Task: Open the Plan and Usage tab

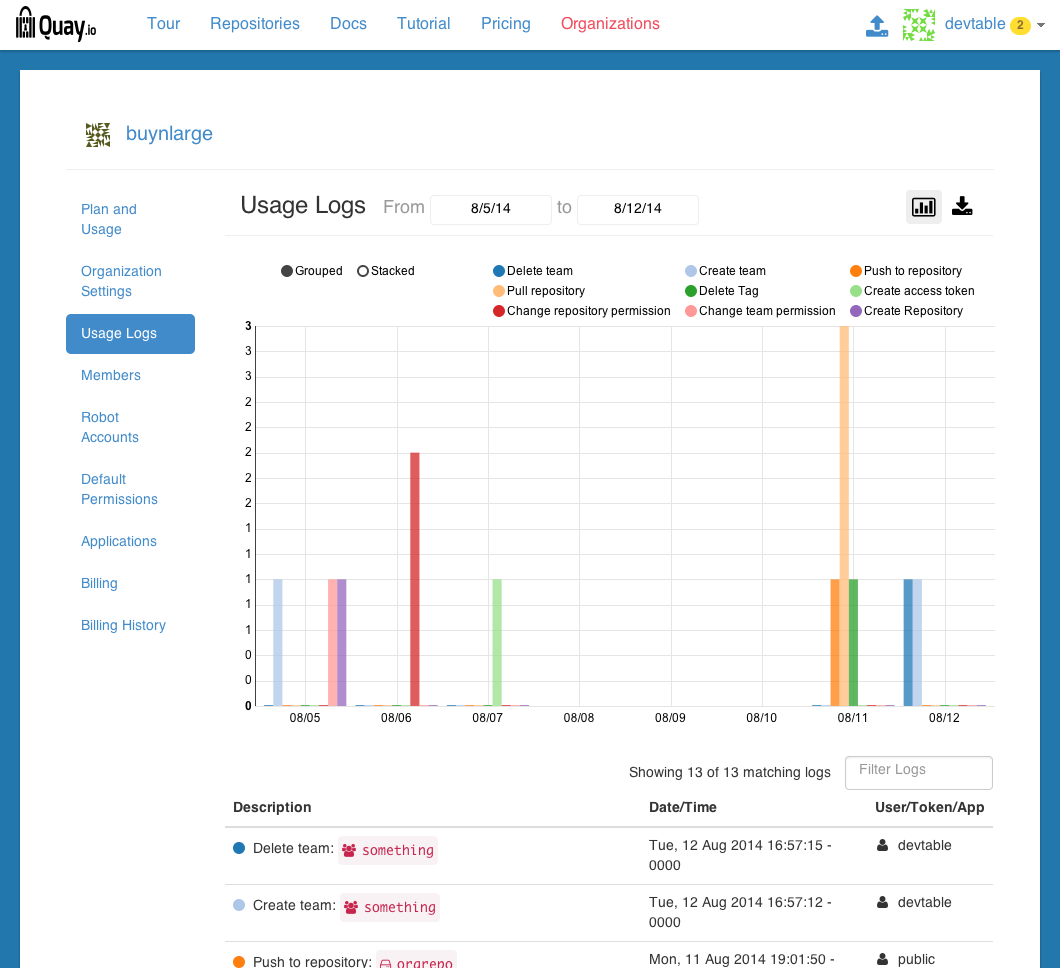Action: click(x=130, y=219)
